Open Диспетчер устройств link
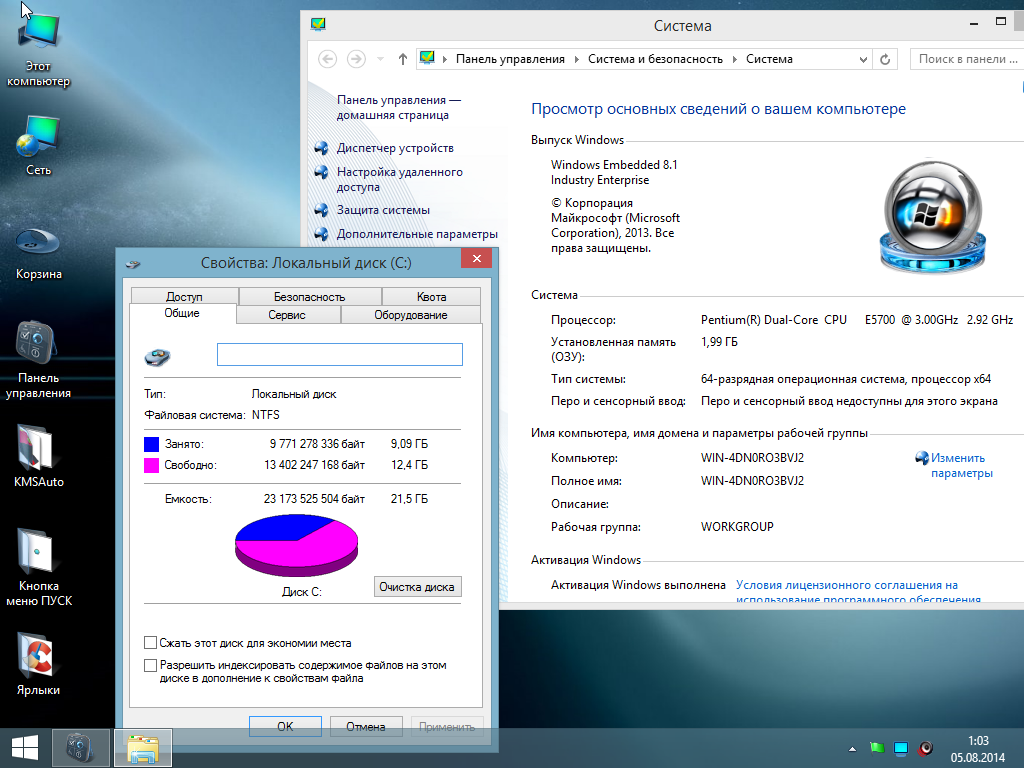Screen dimensions: 1024x768 [395, 148]
